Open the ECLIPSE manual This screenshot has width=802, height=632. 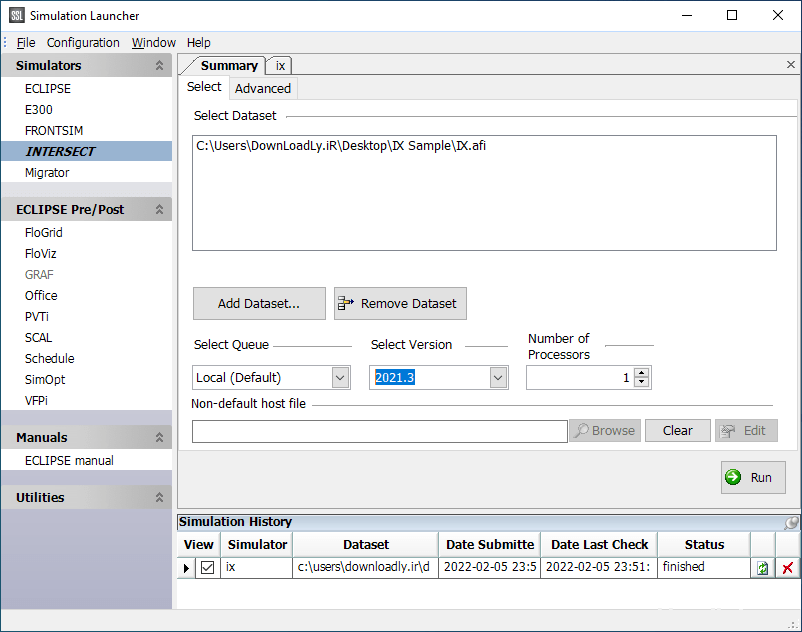tap(70, 461)
